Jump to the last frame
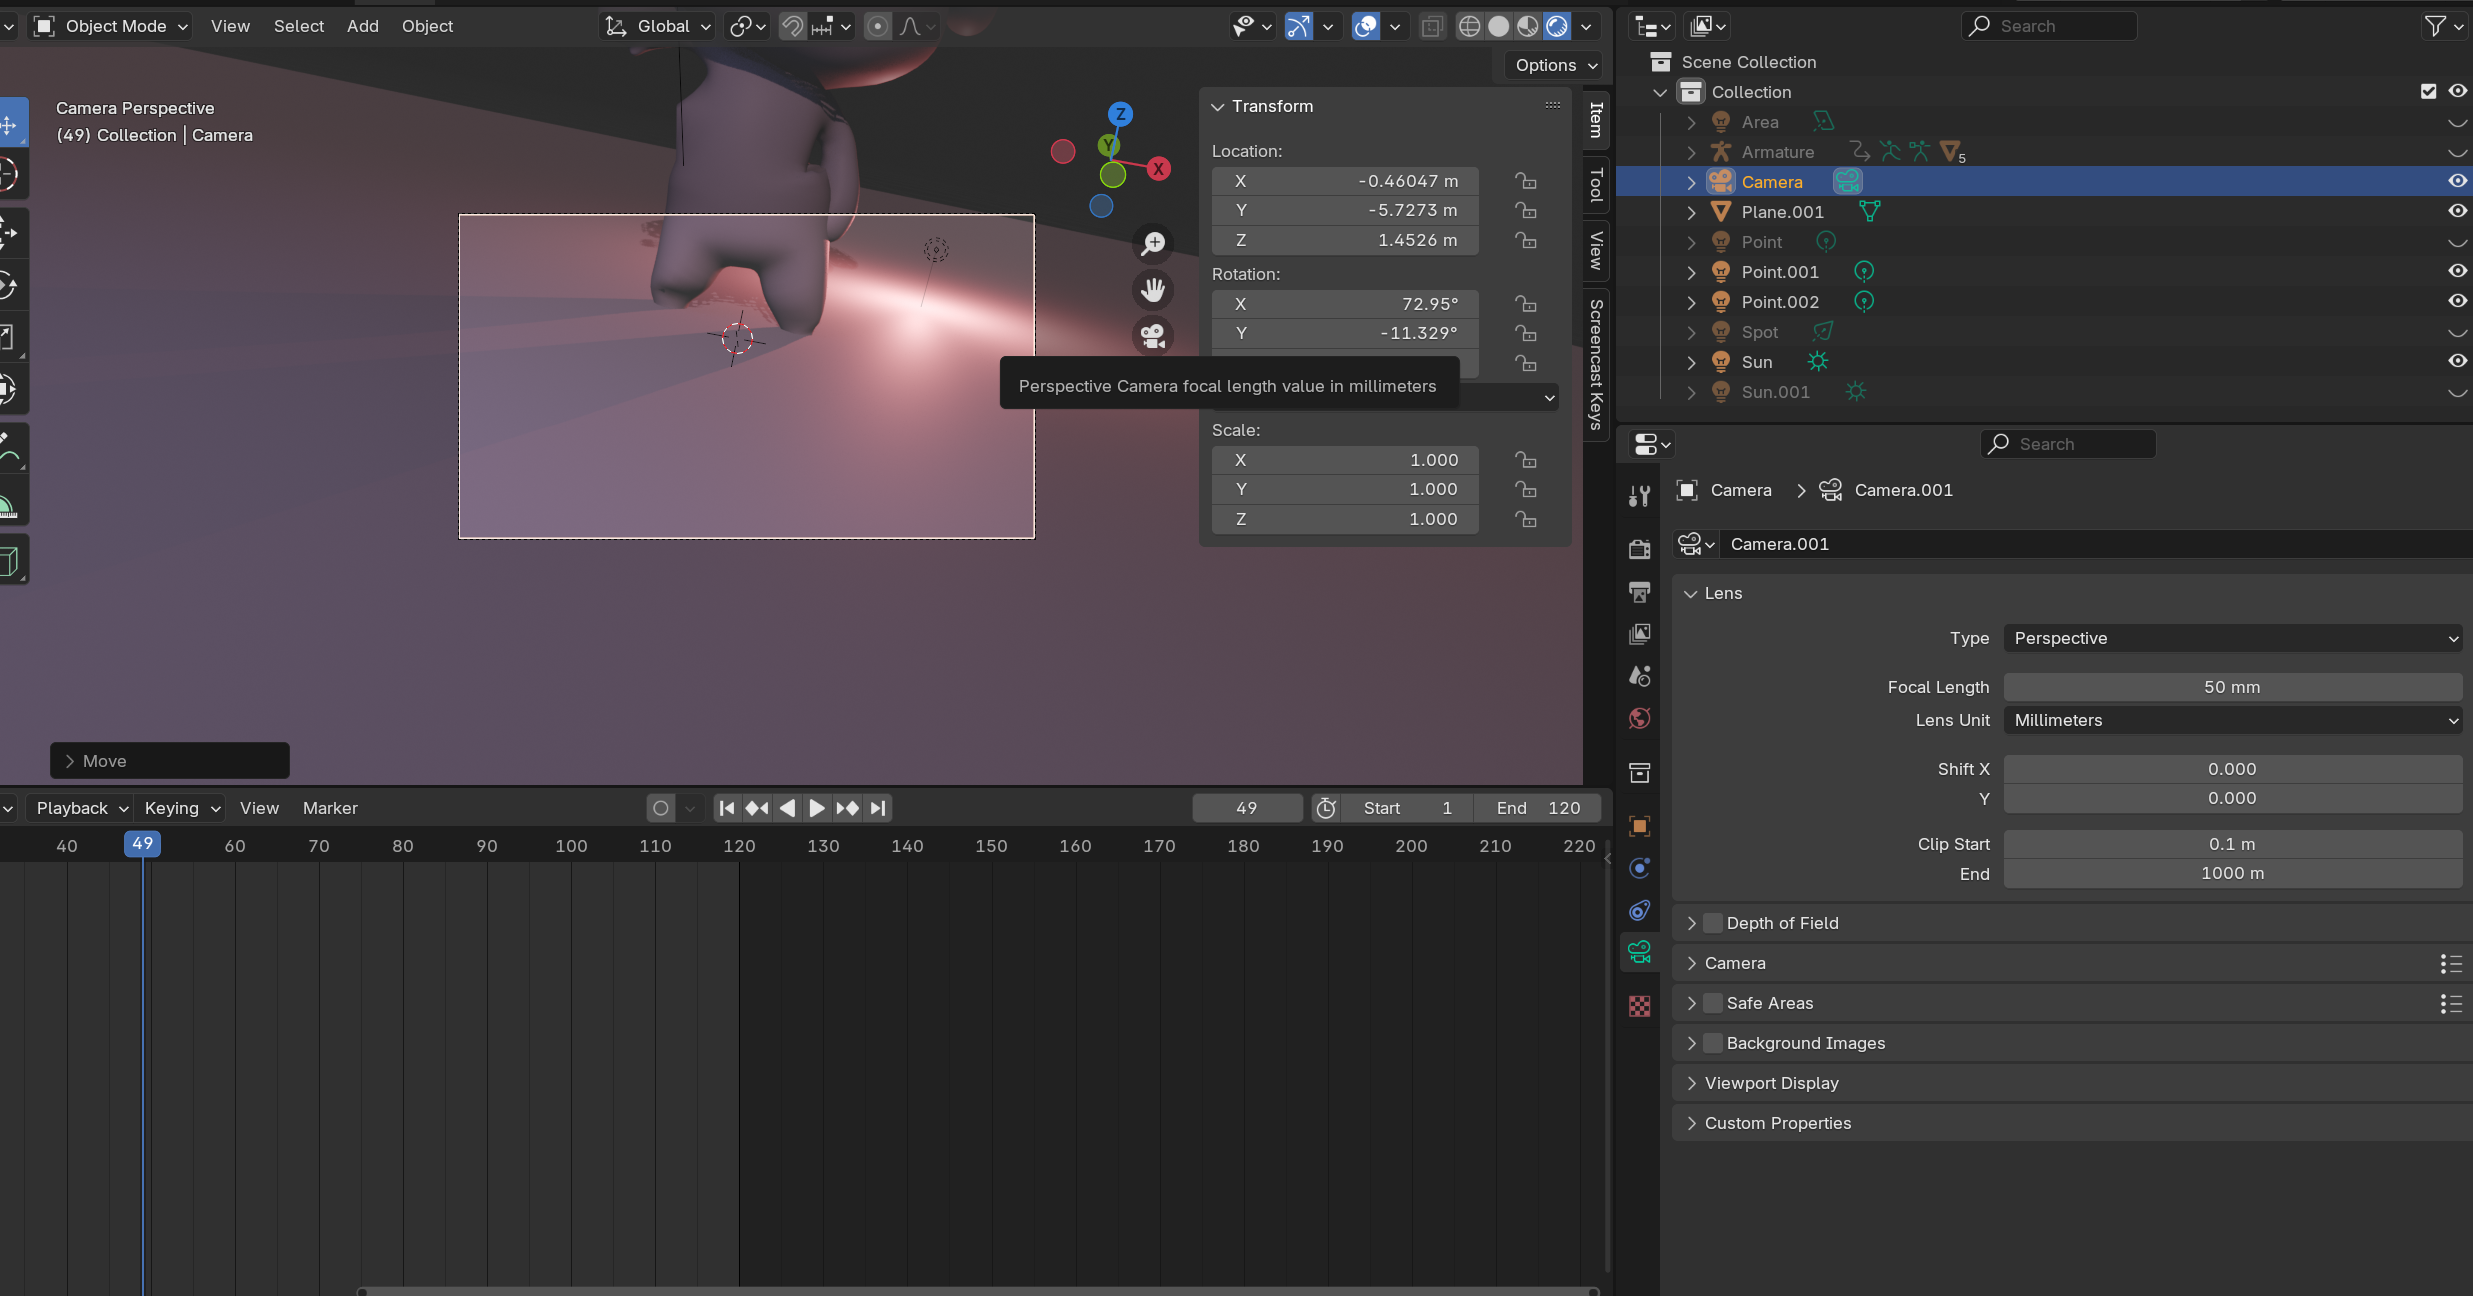 click(x=878, y=808)
